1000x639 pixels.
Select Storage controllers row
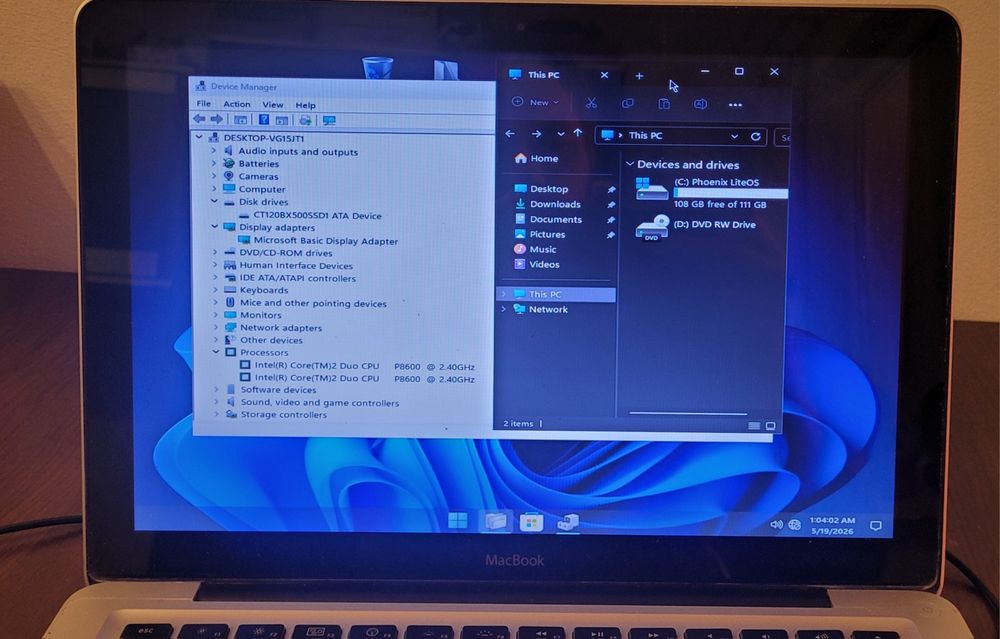pyautogui.click(x=283, y=415)
